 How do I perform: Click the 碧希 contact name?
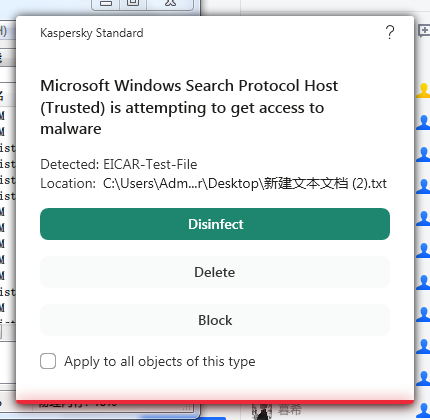click(289, 410)
